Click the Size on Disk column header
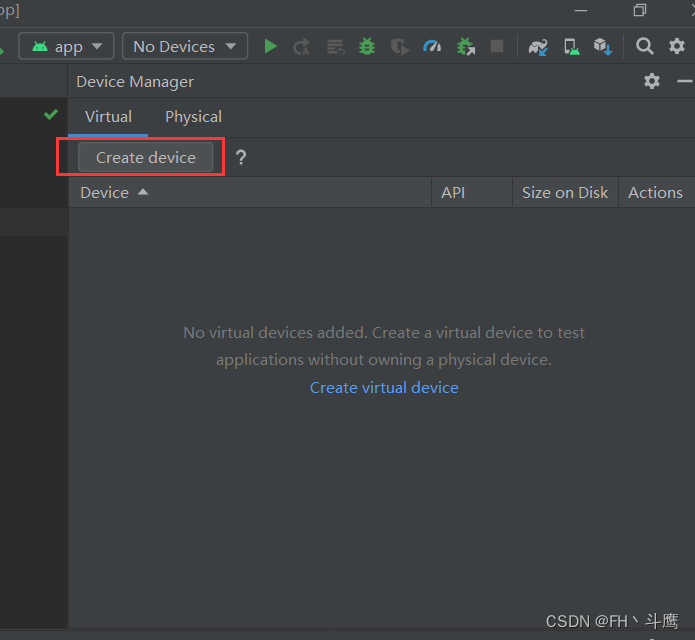 [565, 193]
